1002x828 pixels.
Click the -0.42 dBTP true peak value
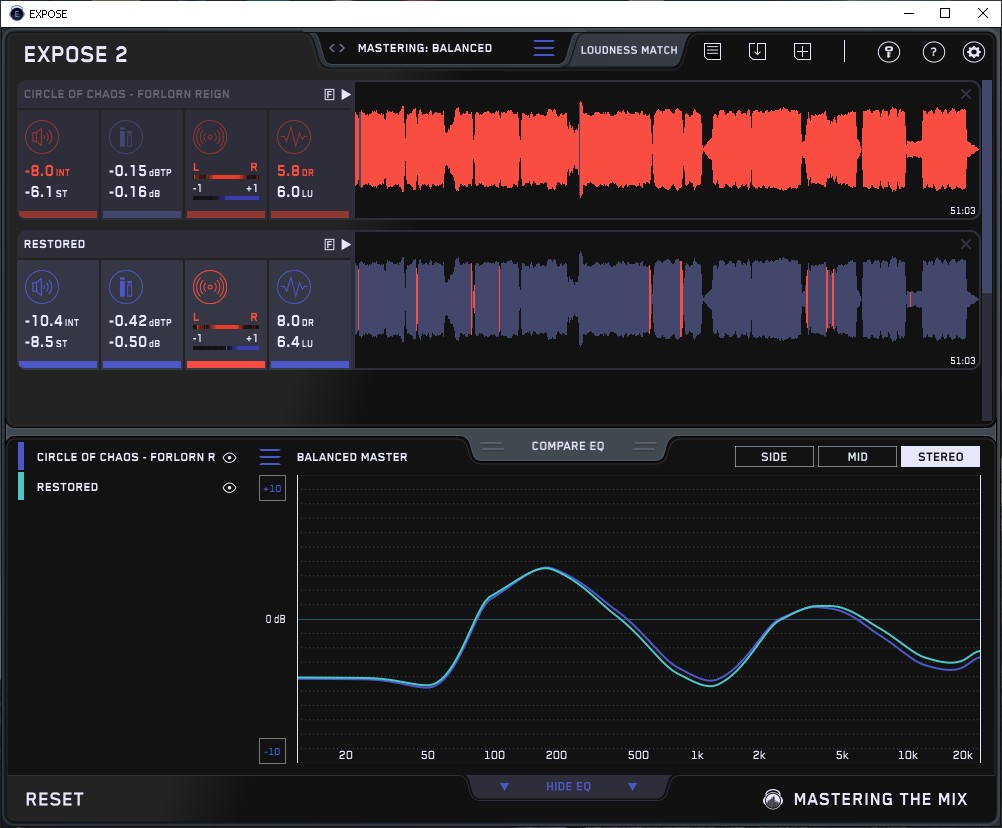pyautogui.click(x=140, y=321)
